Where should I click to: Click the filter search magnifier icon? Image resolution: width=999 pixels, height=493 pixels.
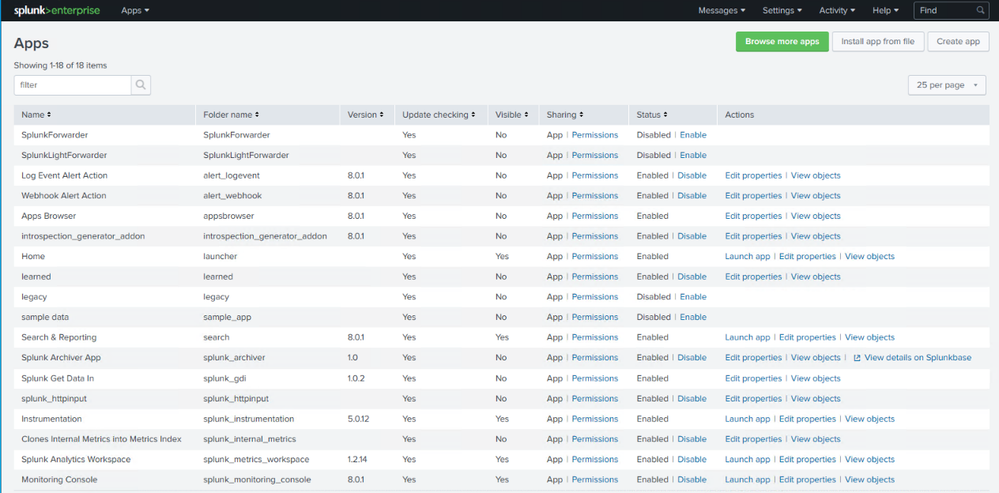coord(141,85)
